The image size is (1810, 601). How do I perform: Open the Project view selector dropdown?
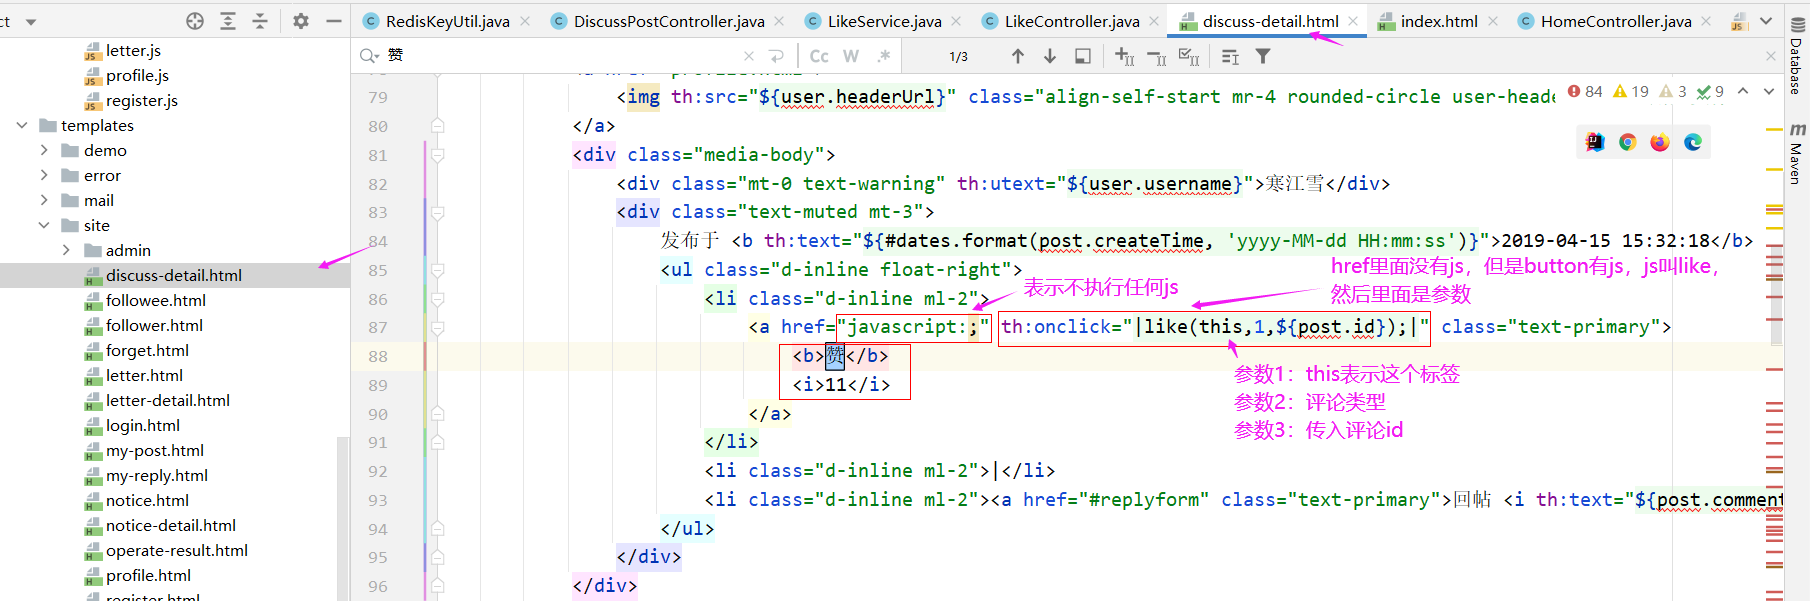(x=31, y=21)
